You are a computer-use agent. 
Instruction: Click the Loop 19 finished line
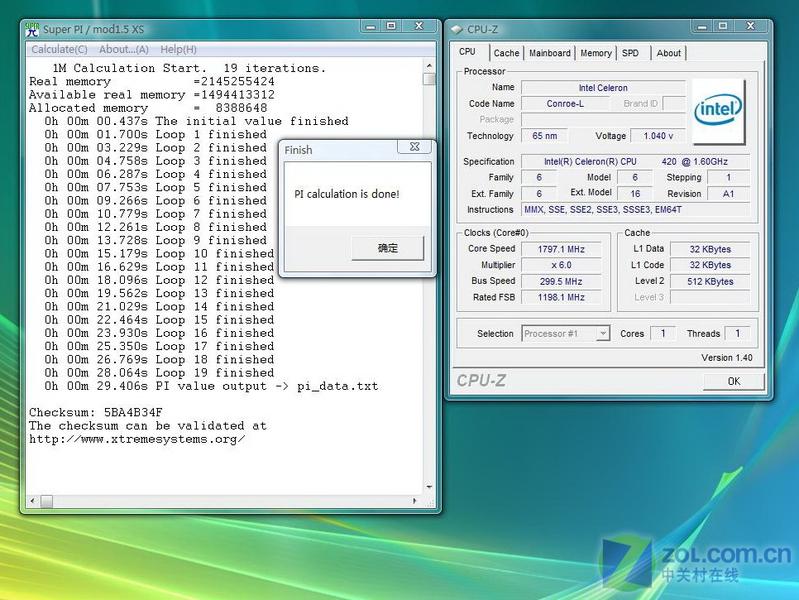point(159,373)
